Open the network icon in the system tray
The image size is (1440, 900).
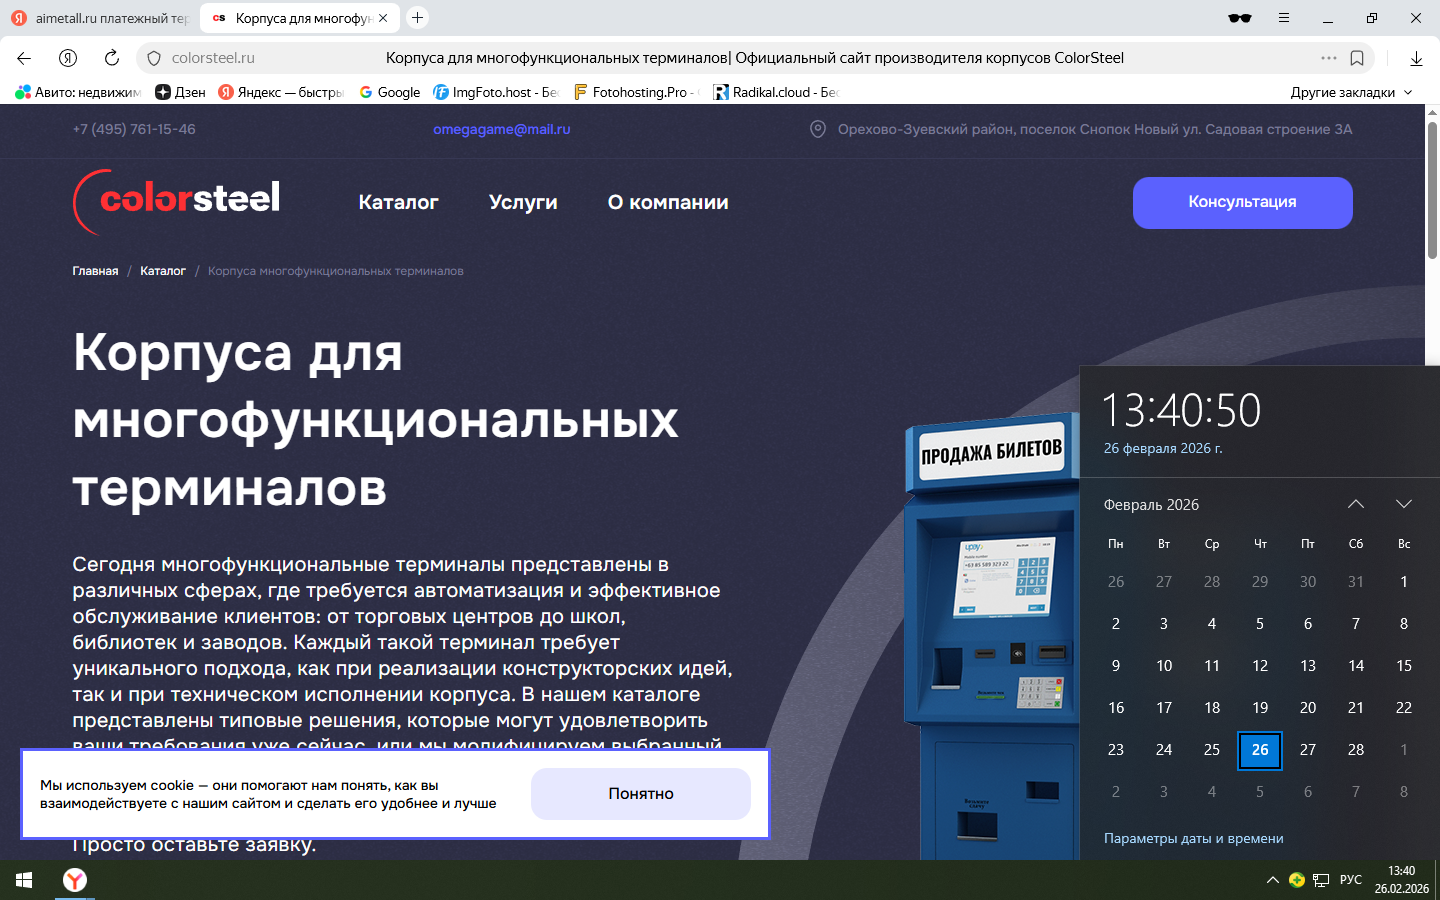(1321, 880)
